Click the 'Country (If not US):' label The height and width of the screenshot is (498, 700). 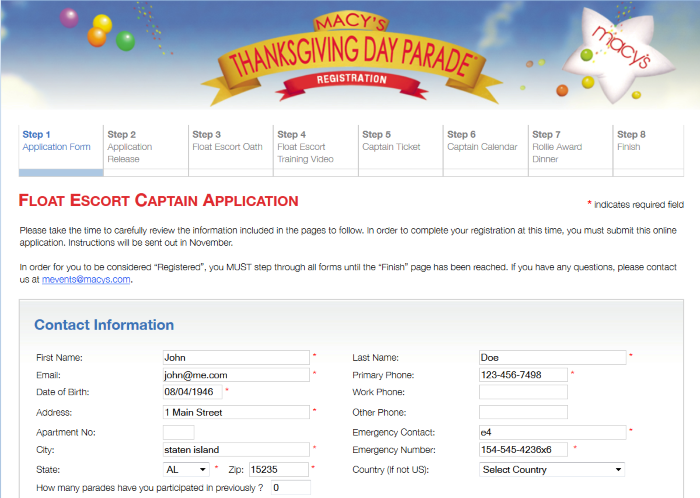[391, 469]
